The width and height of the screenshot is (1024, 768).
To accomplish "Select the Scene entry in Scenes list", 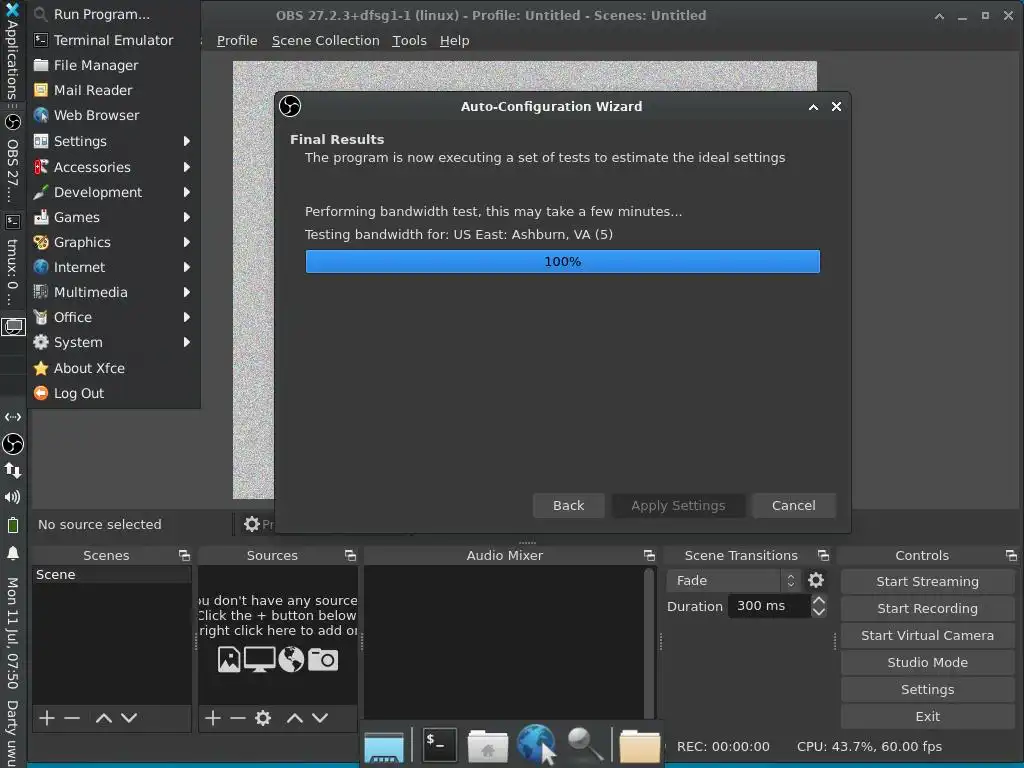I will click(111, 575).
